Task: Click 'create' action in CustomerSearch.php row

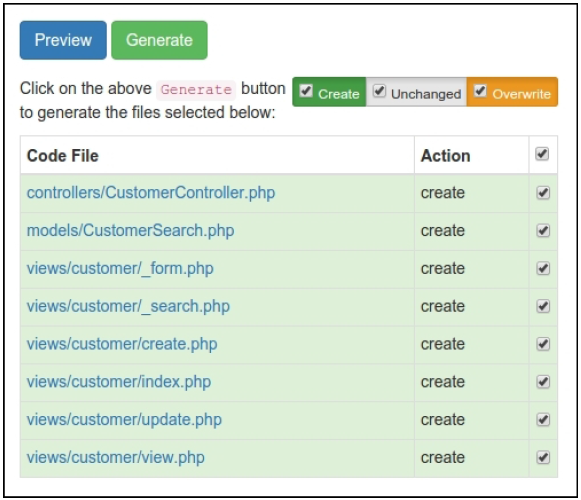Action: tap(442, 231)
